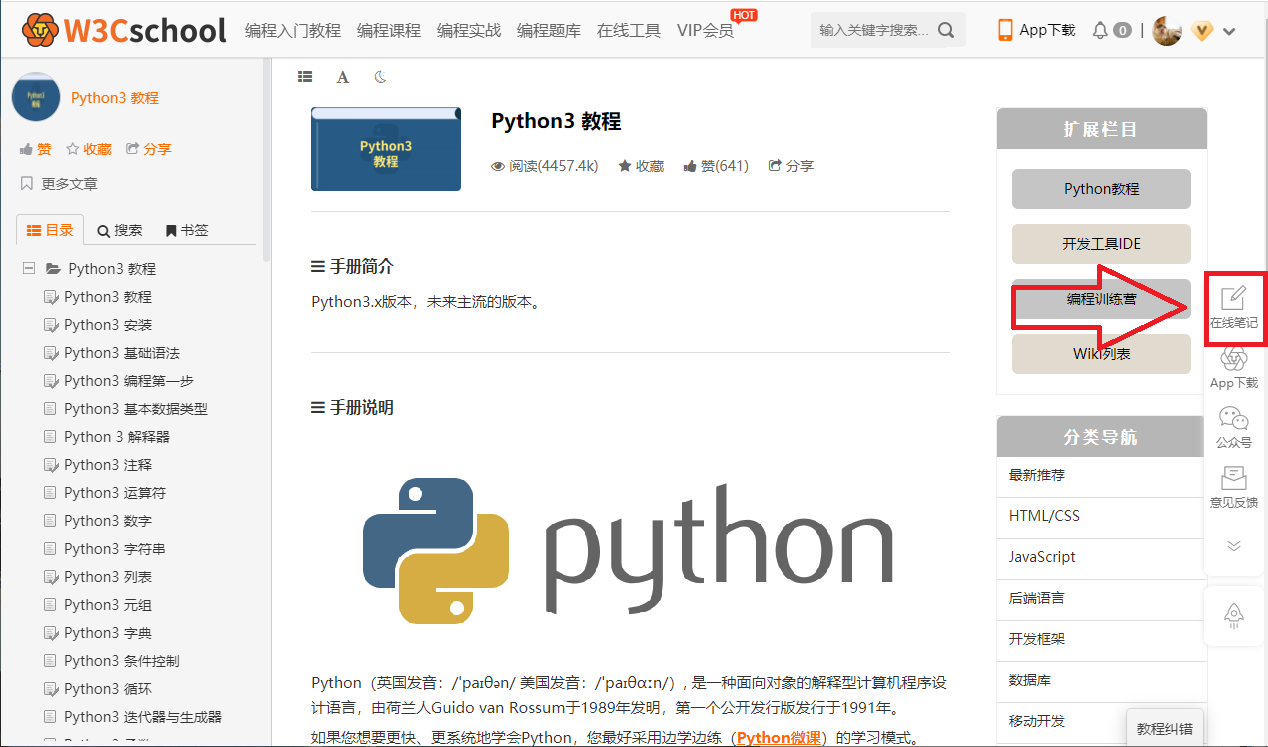
Task: Switch to the 搜索 tab
Action: point(120,230)
